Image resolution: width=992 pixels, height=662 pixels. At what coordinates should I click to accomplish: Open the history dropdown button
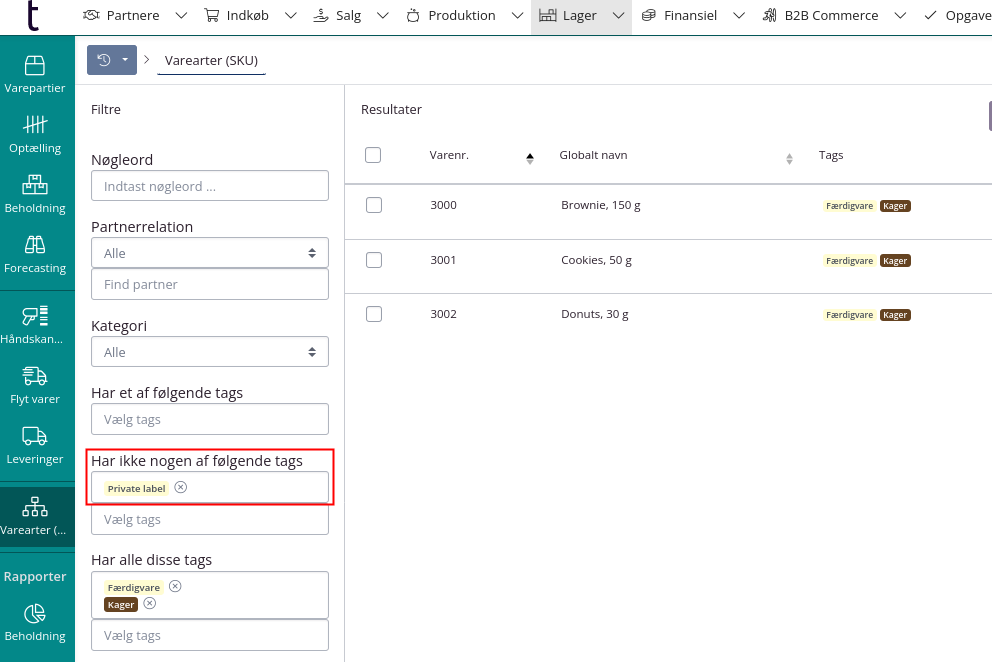[111, 60]
